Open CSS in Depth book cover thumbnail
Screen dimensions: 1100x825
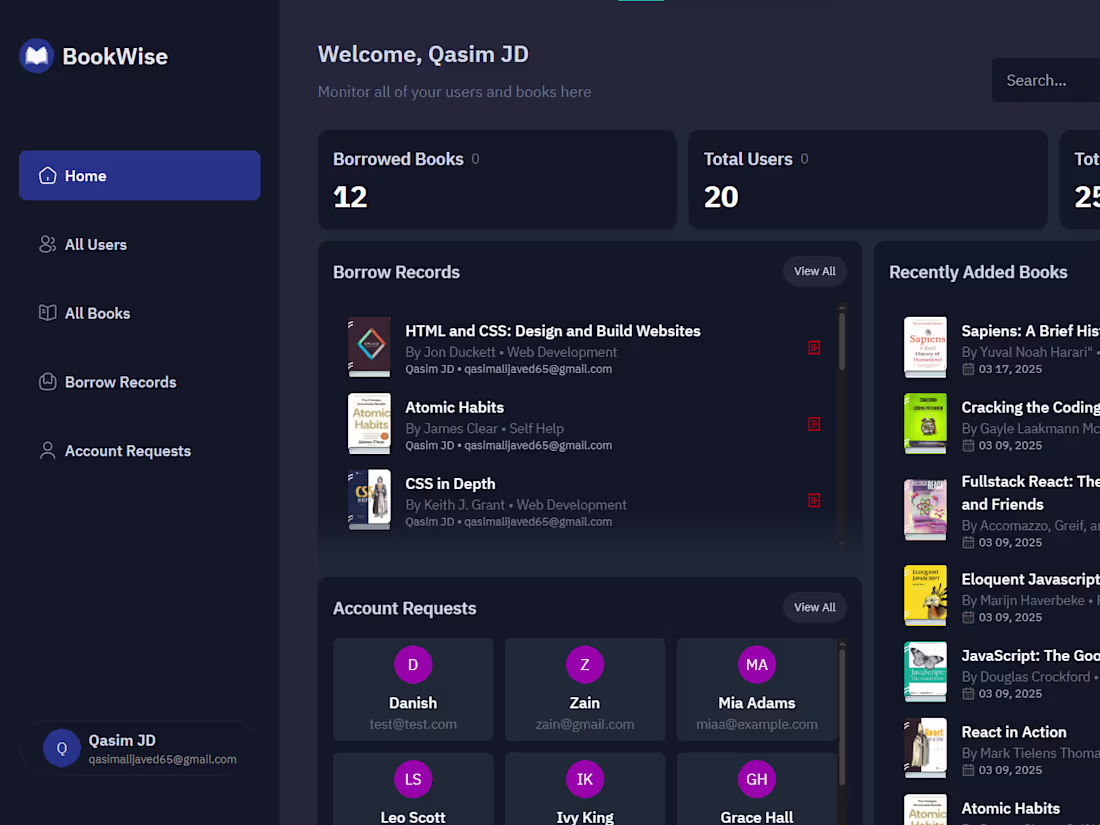(369, 499)
